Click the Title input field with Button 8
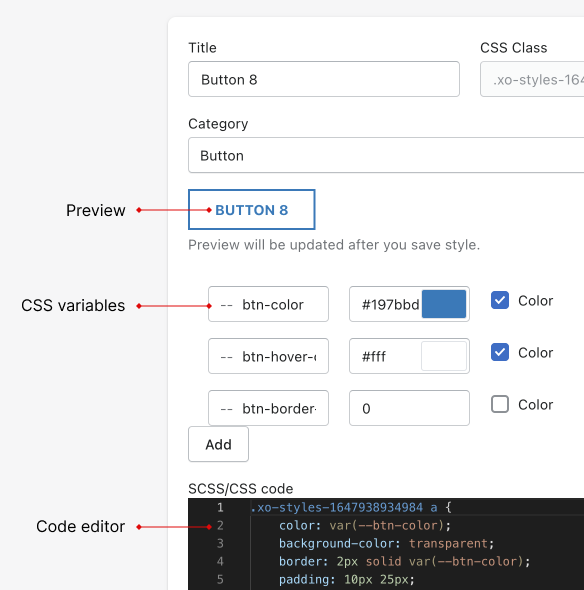Screen dimensions: 584x590 click(324, 79)
